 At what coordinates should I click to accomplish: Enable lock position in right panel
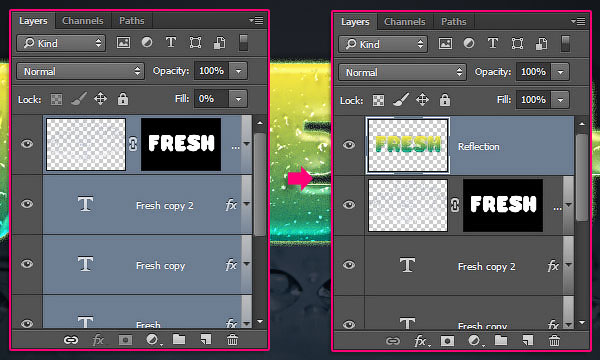(422, 100)
